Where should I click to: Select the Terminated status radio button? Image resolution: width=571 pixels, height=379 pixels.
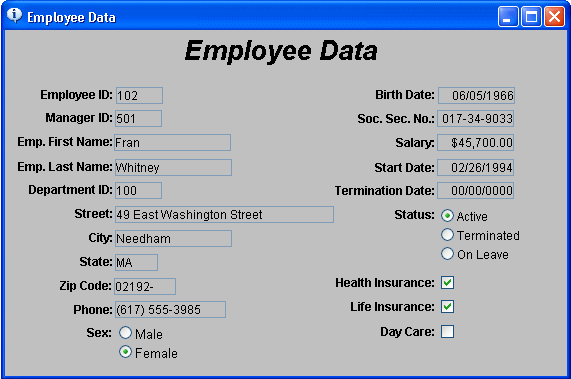point(447,235)
